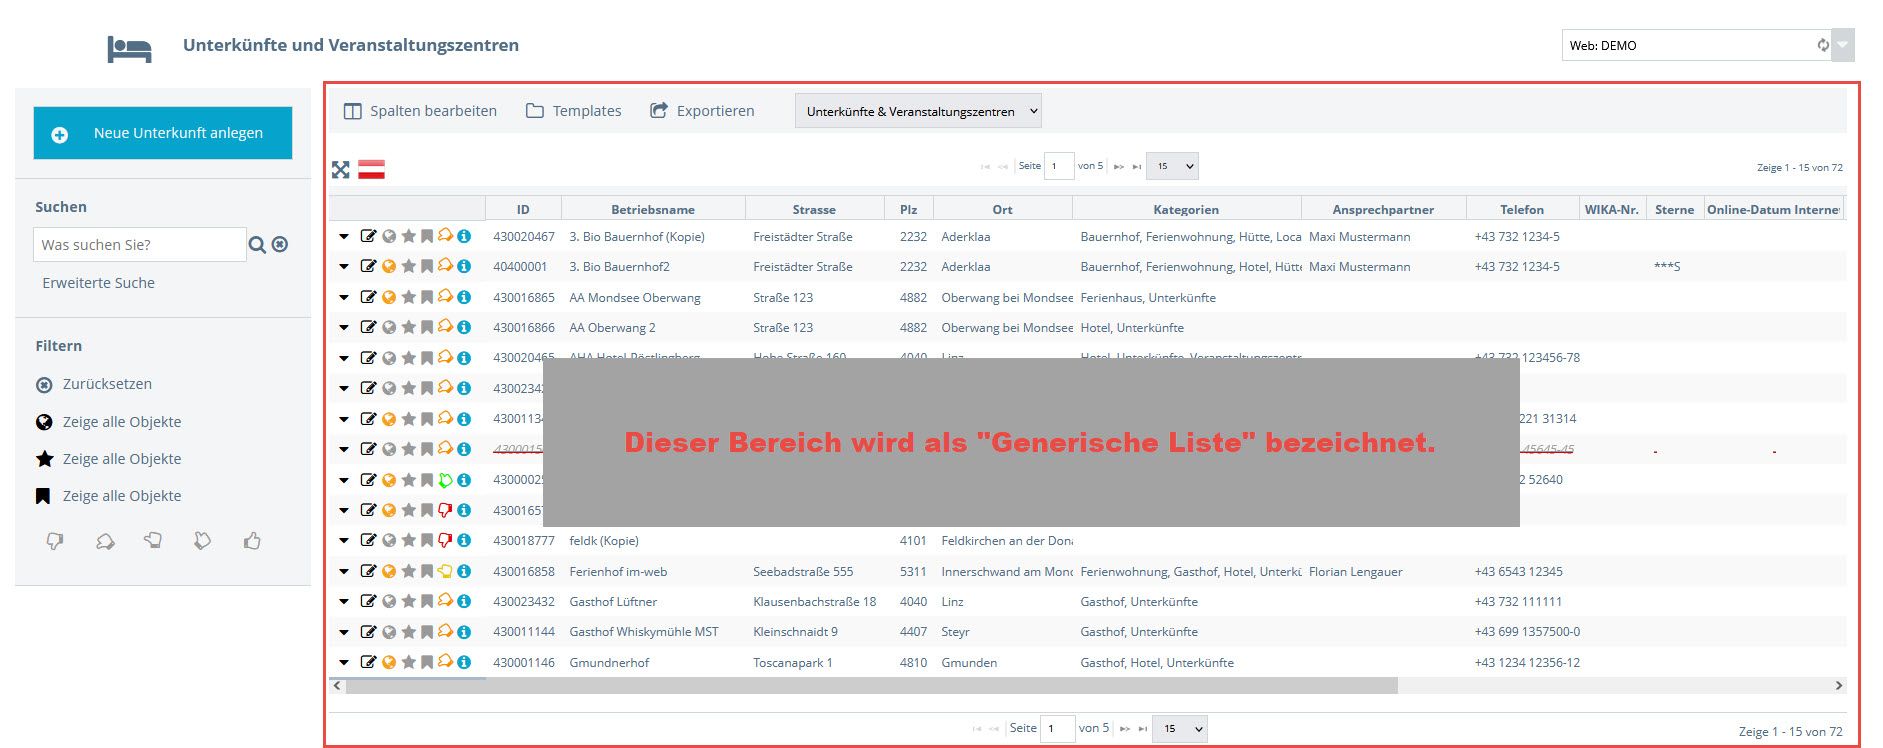Open Unterkünfte & Veranstaltungszentren dropdown

(918, 111)
